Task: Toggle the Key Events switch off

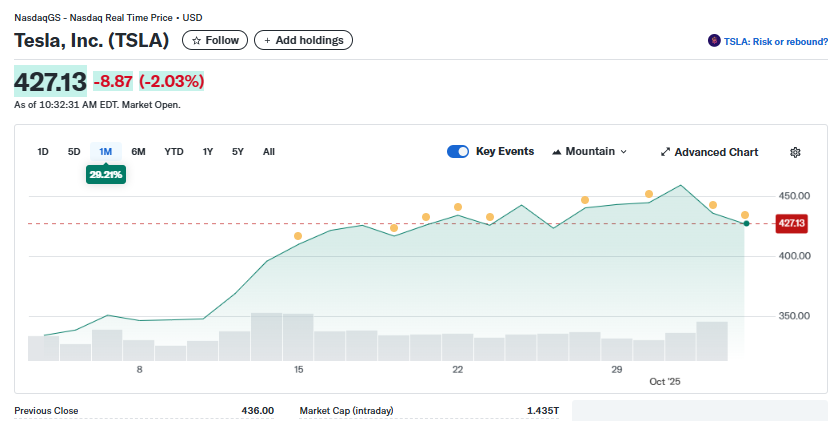Action: tap(458, 152)
